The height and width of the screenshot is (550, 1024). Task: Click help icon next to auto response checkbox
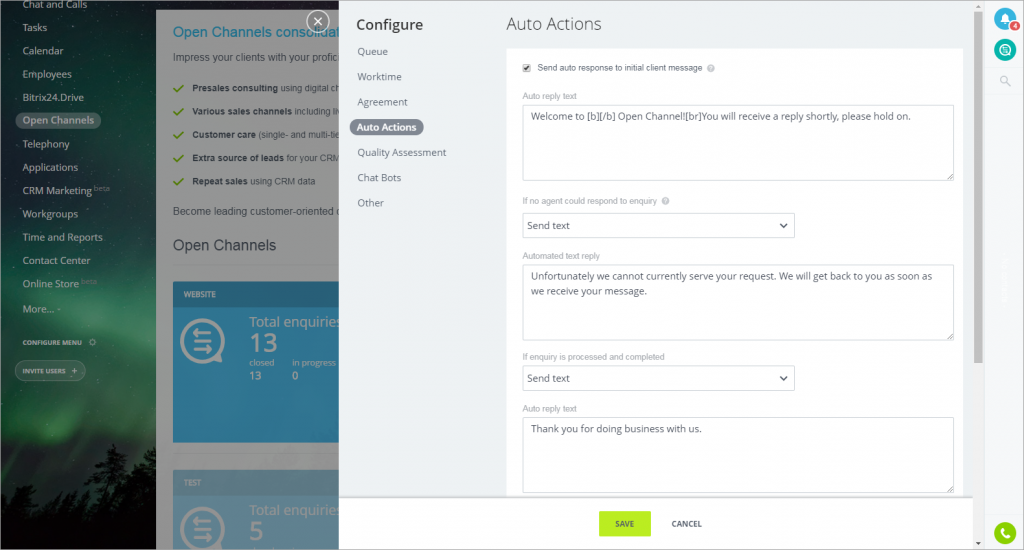[711, 68]
